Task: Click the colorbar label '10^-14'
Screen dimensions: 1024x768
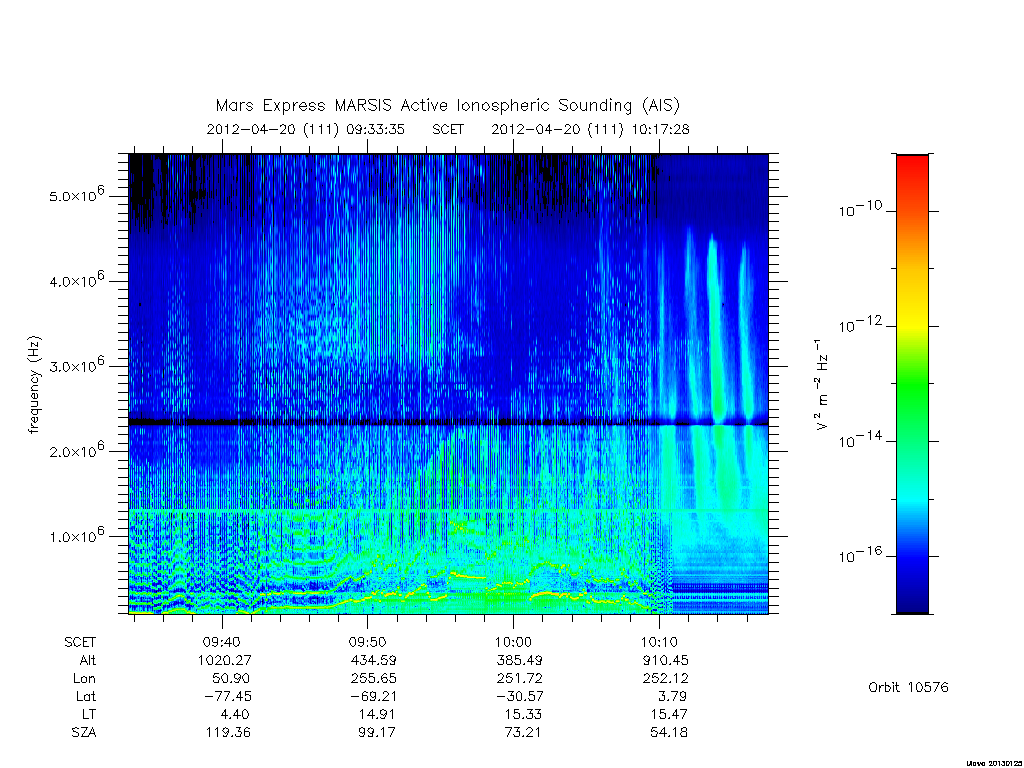Action: pos(860,440)
